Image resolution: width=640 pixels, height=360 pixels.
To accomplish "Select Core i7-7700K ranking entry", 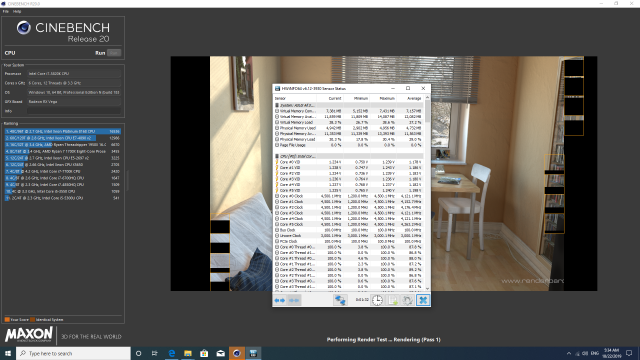I will [62, 171].
